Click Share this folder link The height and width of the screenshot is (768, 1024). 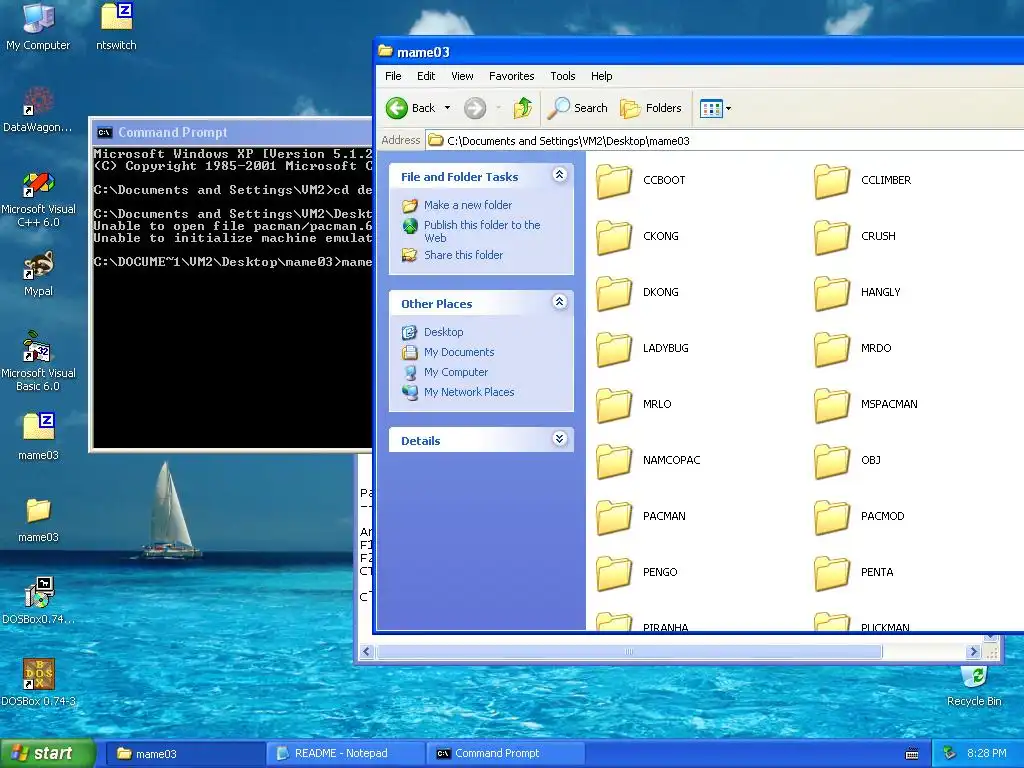463,255
